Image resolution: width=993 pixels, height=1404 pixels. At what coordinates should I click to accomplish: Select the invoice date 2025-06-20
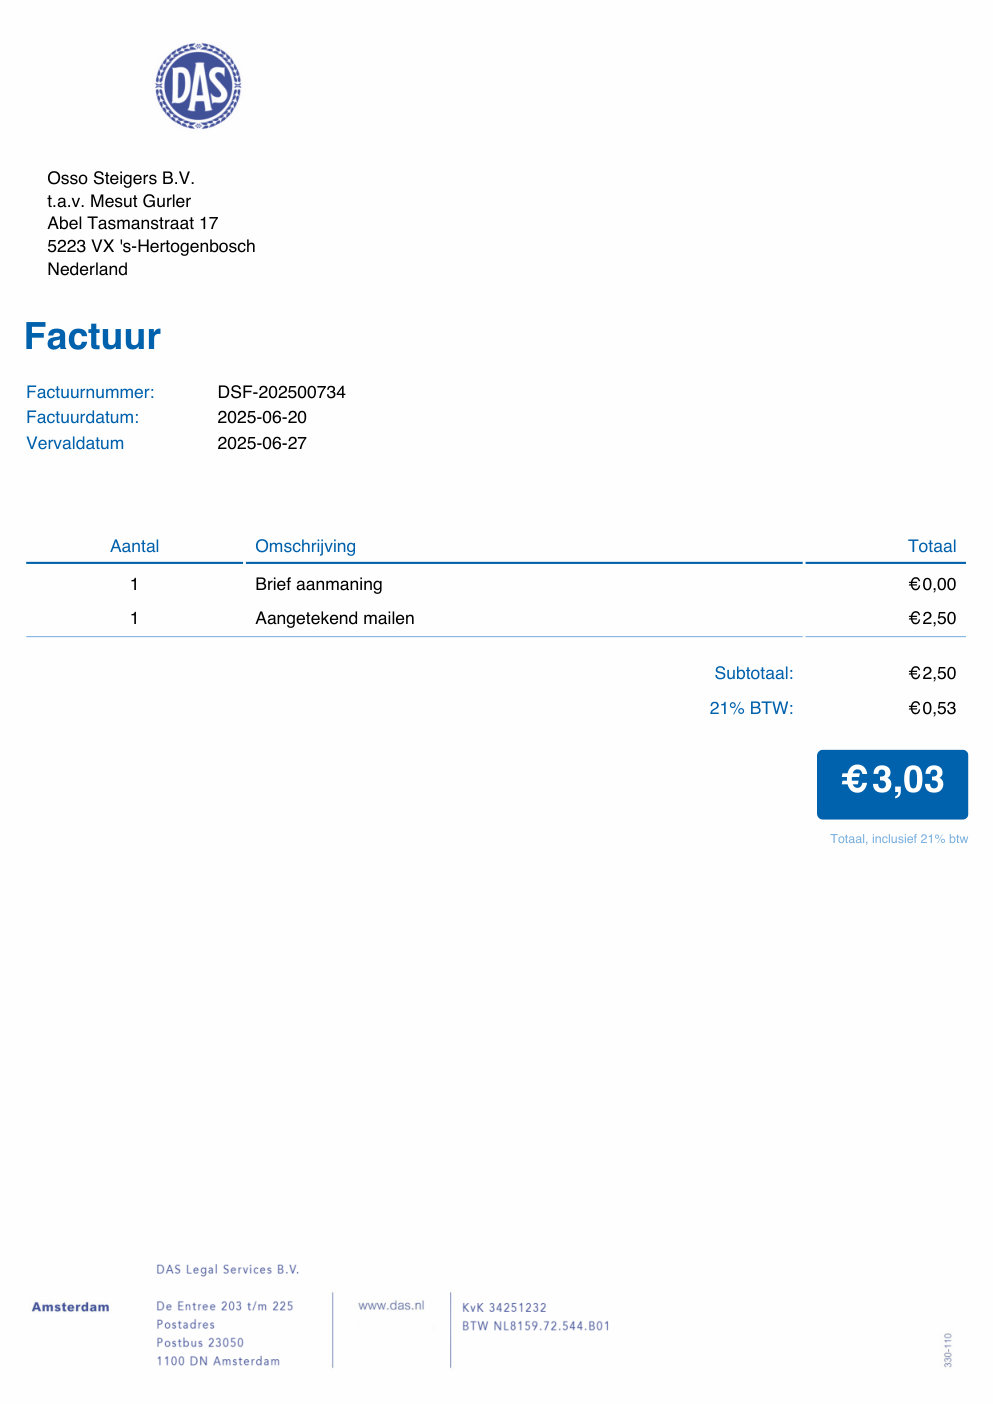coord(262,417)
